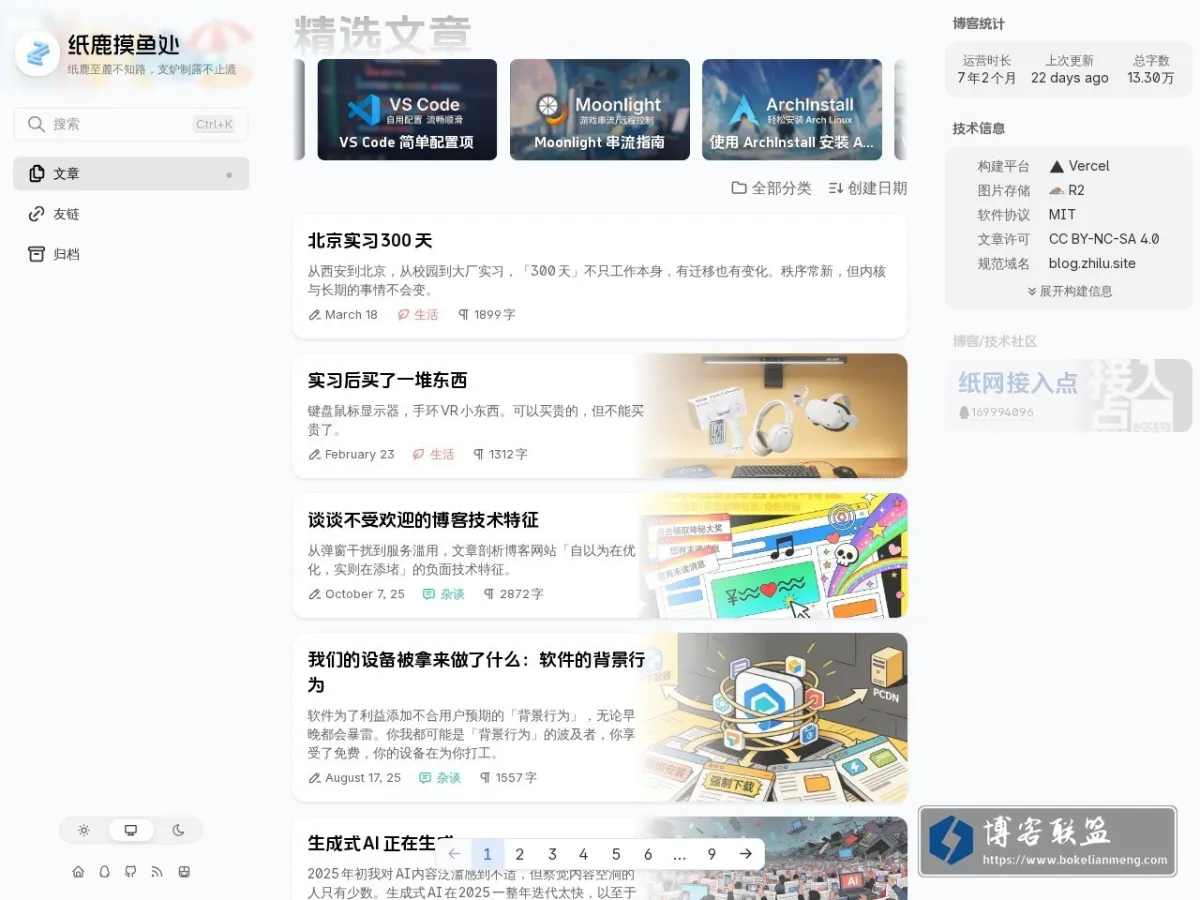Click the colorful popup-windows article cover image
Image resolution: width=1200 pixels, height=900 pixels.
[772, 555]
